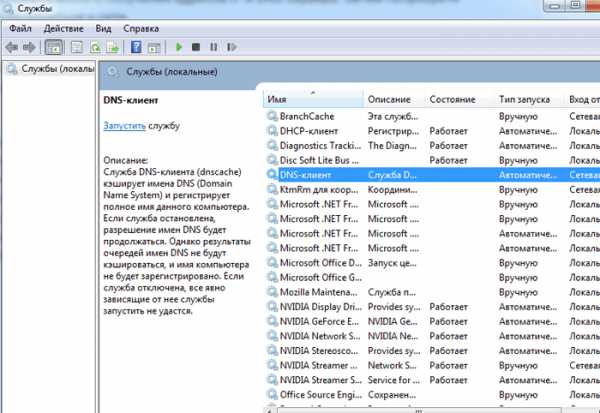Sort by the Состояние column header
The width and height of the screenshot is (600, 413).
point(460,99)
